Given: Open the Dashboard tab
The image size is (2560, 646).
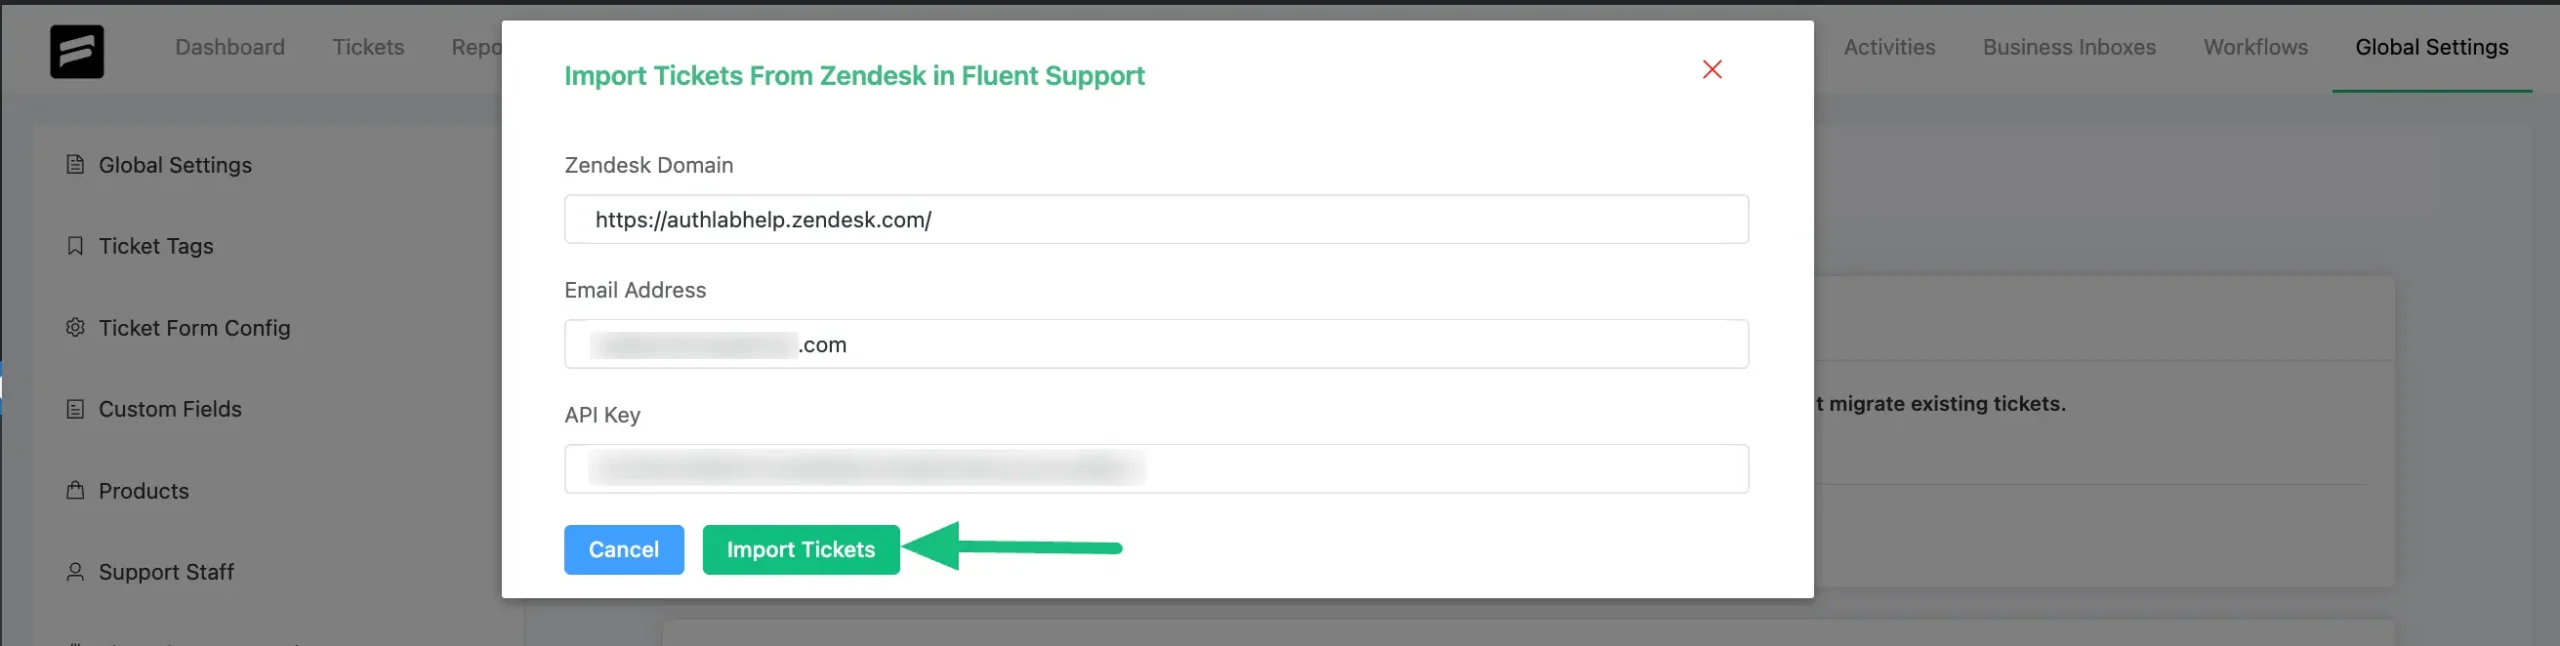Looking at the screenshot, I should 230,47.
